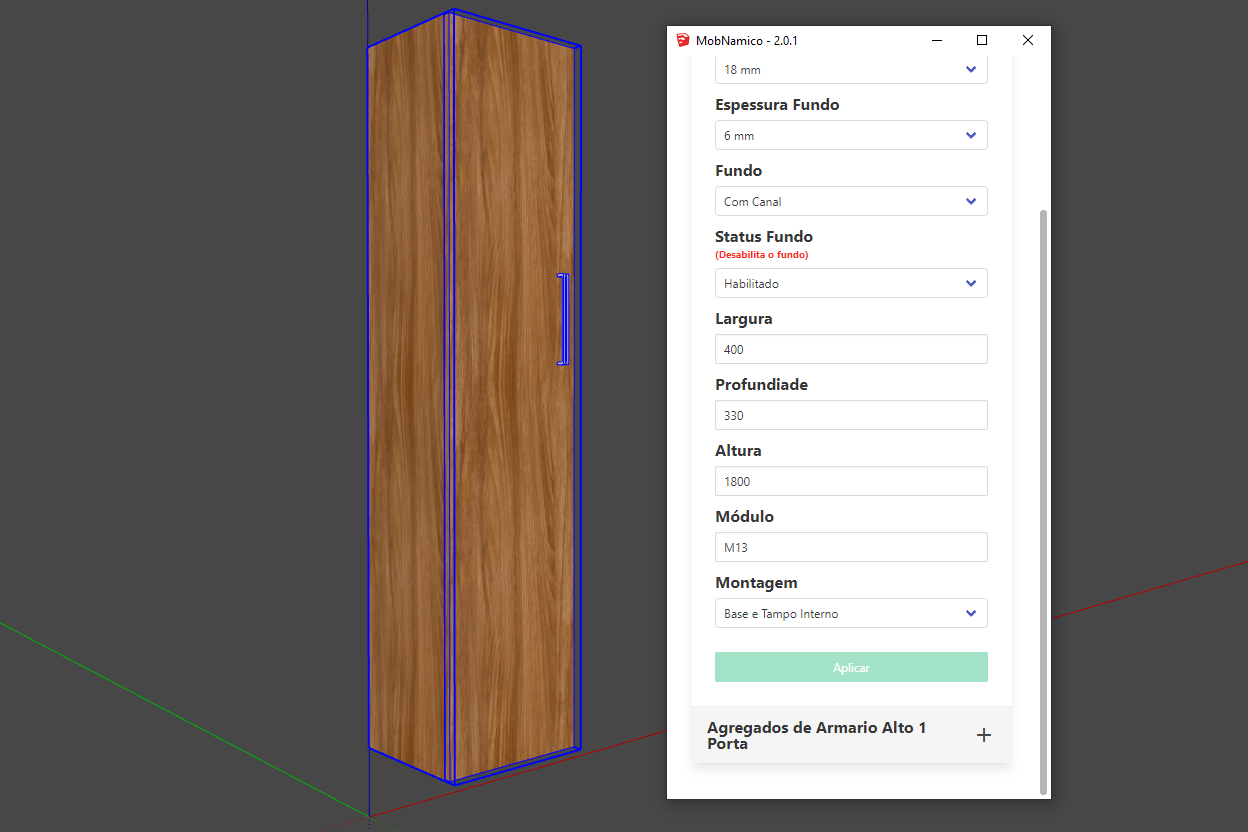Select the cabinet's front door panel

pyautogui.click(x=513, y=400)
